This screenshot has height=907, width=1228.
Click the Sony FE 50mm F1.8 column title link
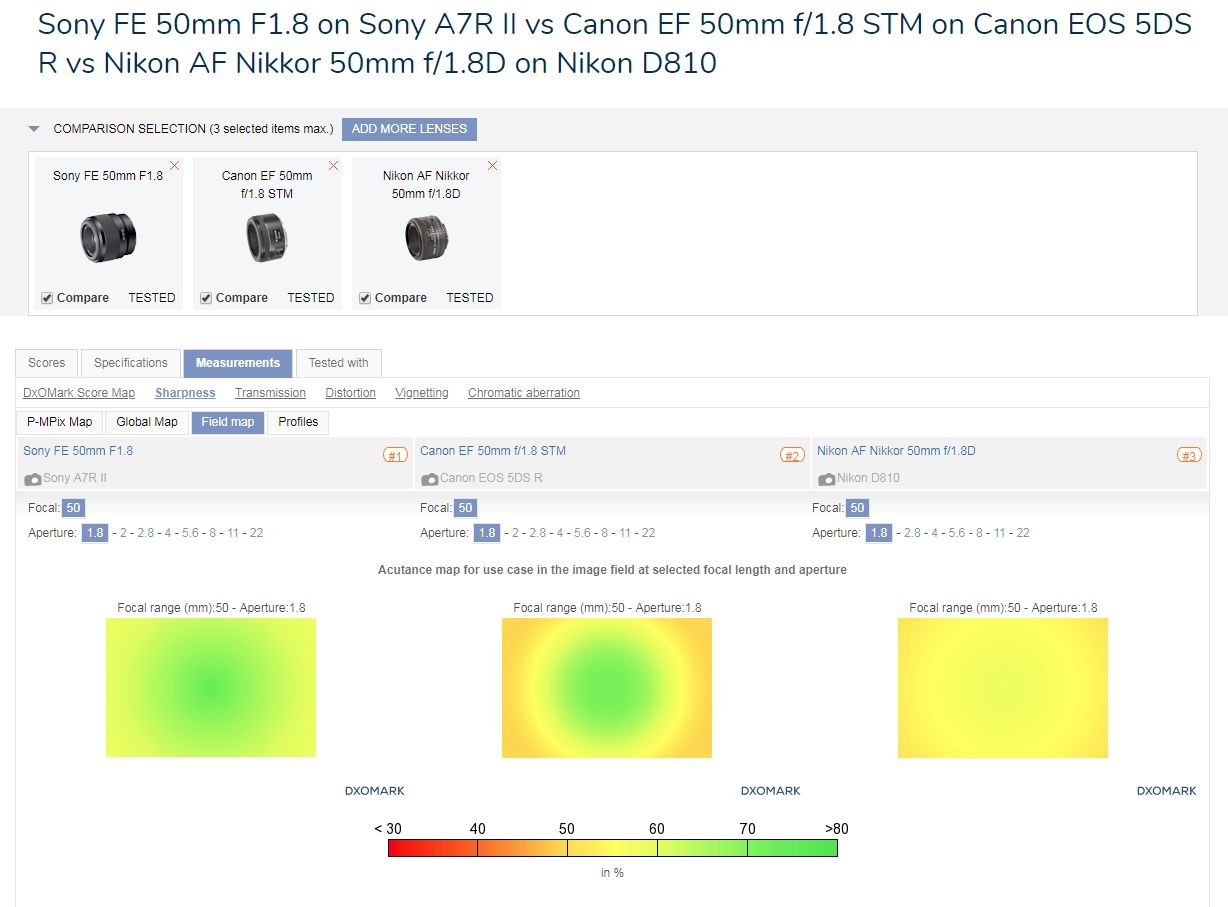coord(78,451)
